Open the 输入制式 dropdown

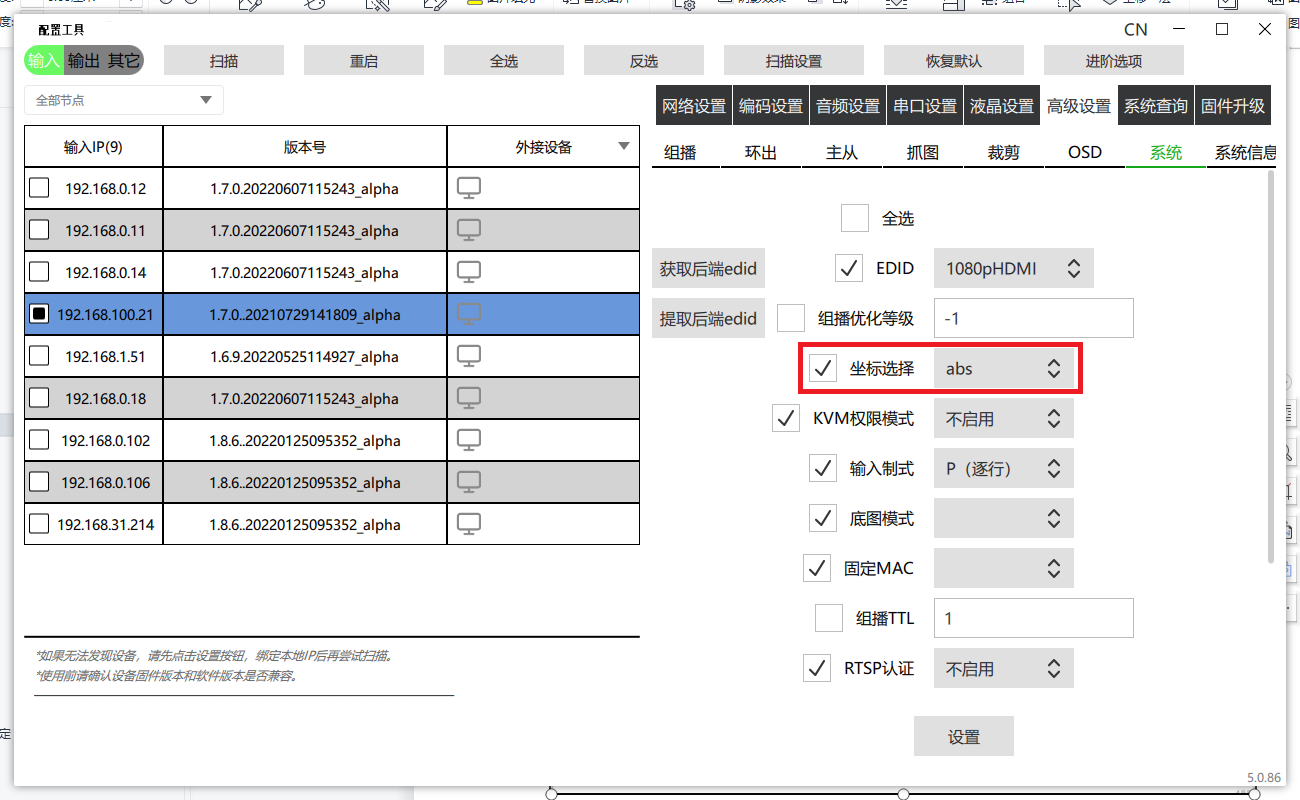1003,469
